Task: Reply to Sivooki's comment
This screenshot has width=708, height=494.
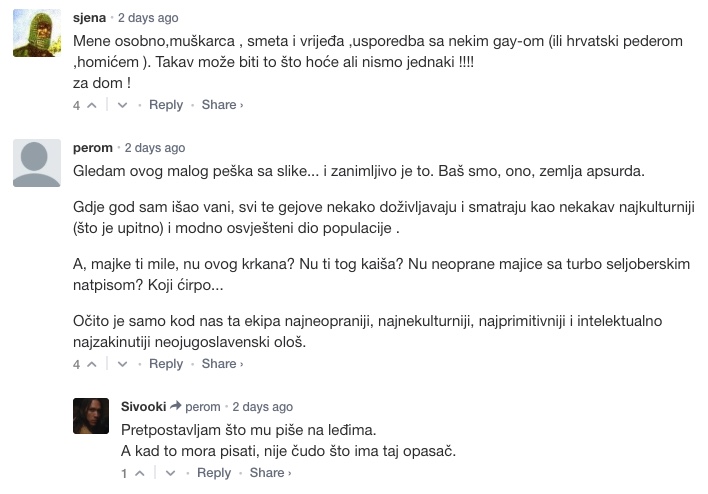Action: click(214, 474)
